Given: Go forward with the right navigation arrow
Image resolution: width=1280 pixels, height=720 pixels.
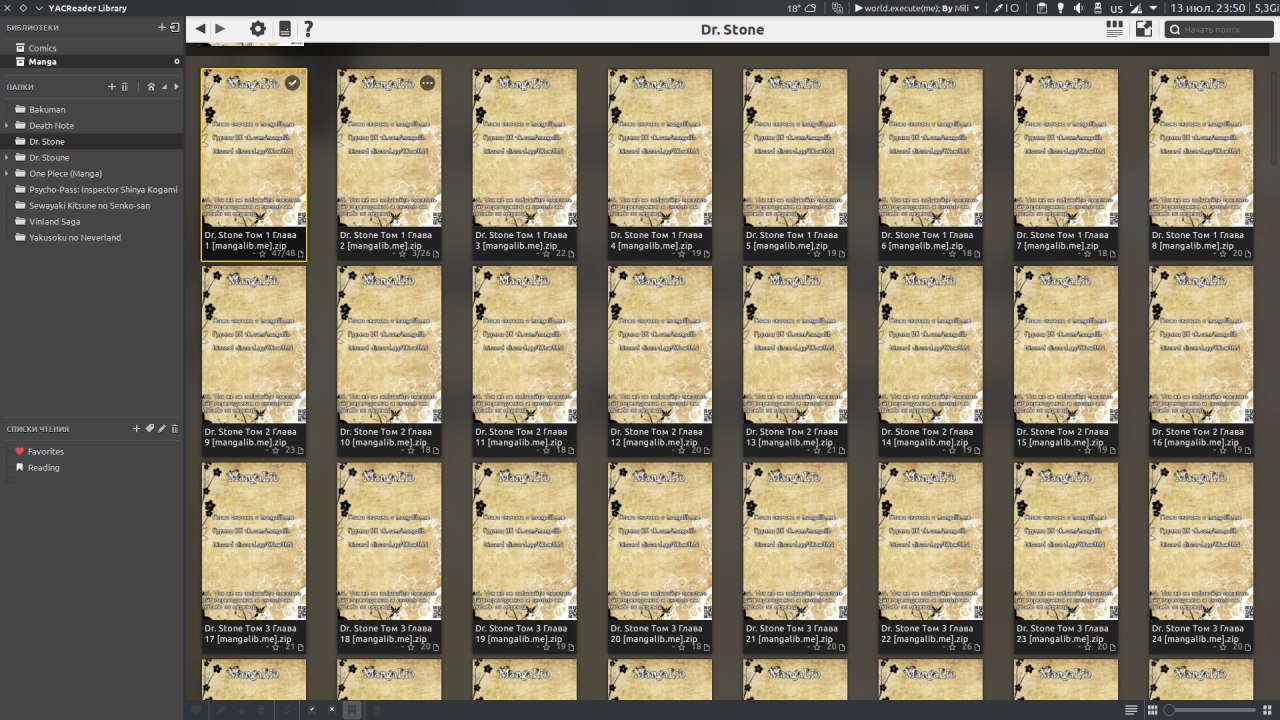Looking at the screenshot, I should tap(220, 29).
